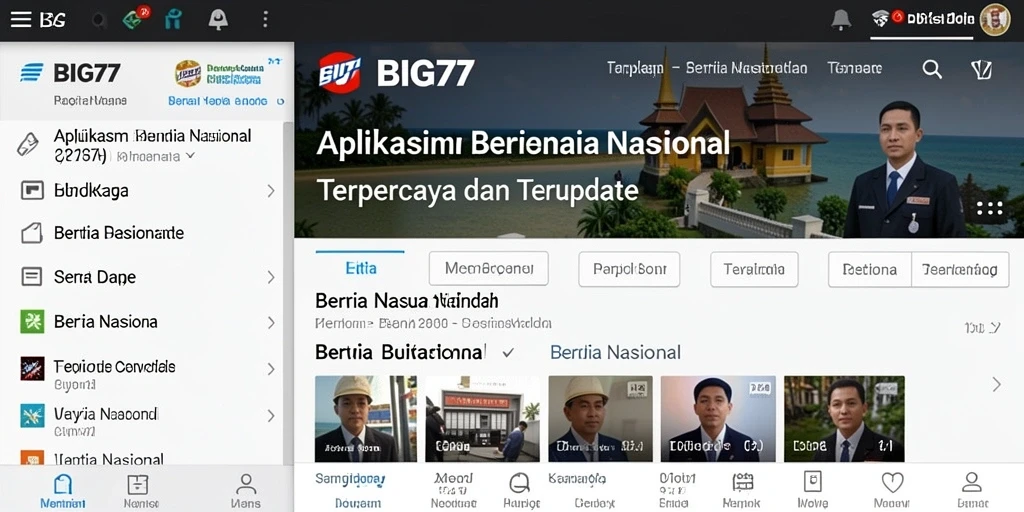Click the teal gift icon in top bar
This screenshot has width=1024, height=512.
173,19
